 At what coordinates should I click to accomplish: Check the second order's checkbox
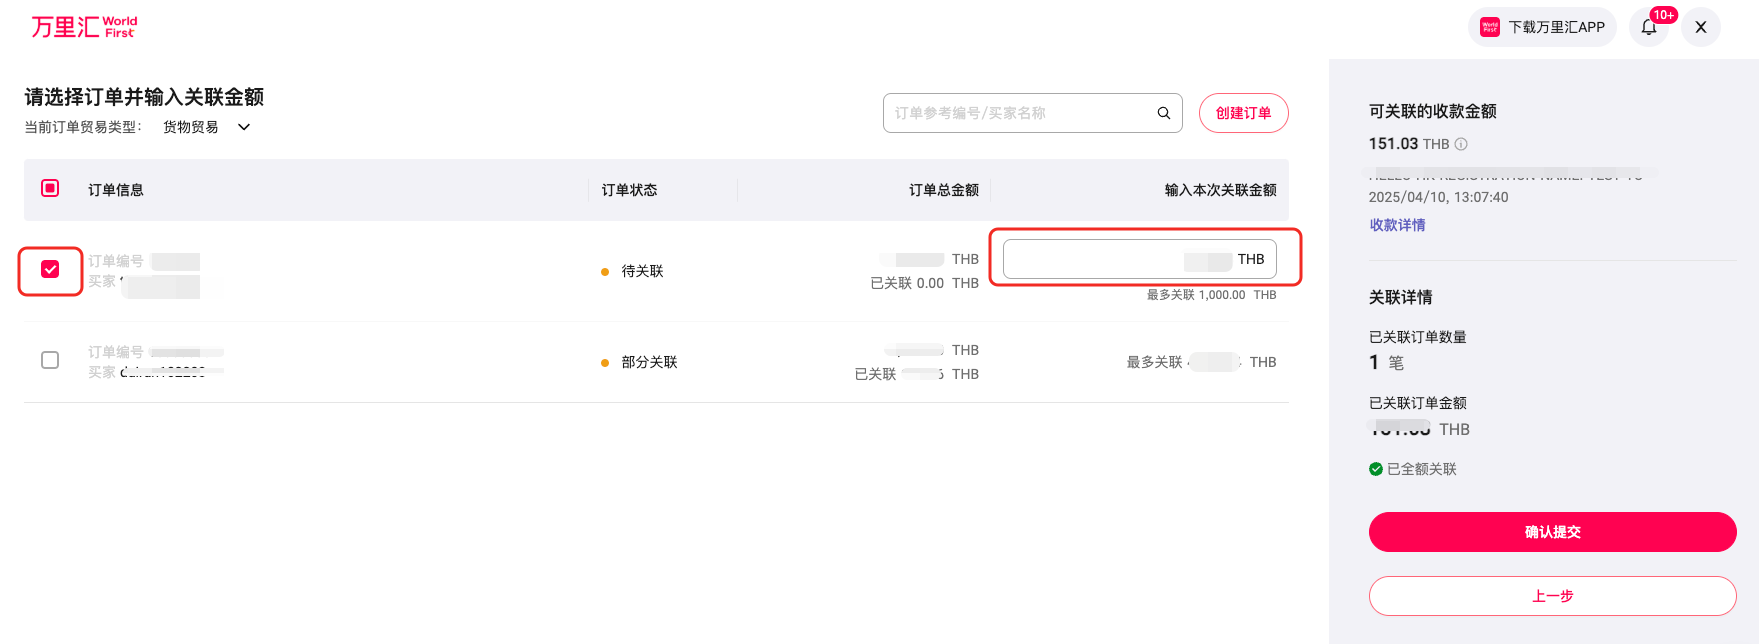(x=50, y=360)
